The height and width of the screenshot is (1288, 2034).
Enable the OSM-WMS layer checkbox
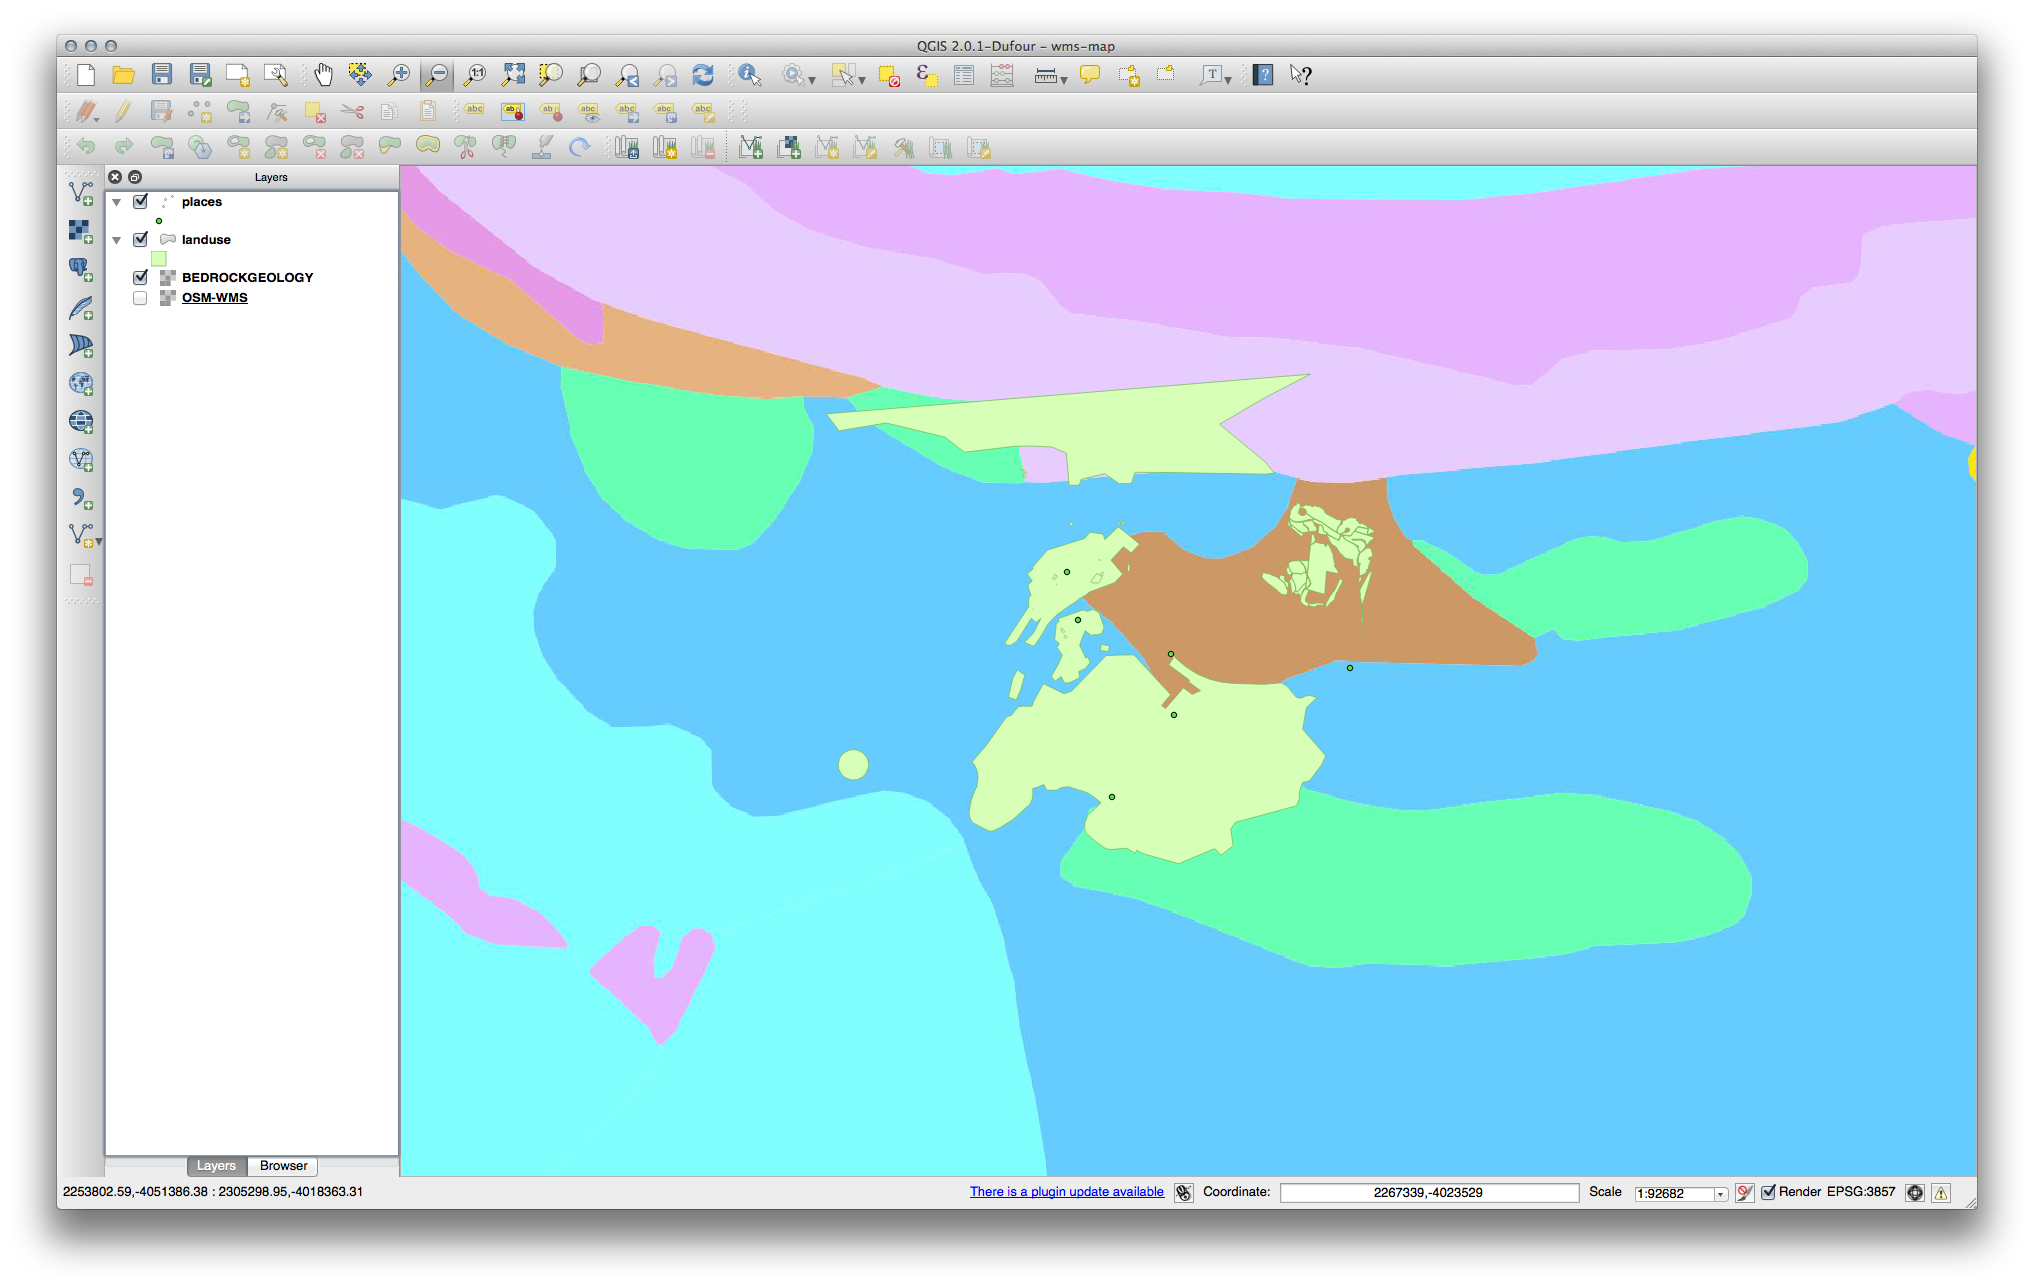[140, 298]
